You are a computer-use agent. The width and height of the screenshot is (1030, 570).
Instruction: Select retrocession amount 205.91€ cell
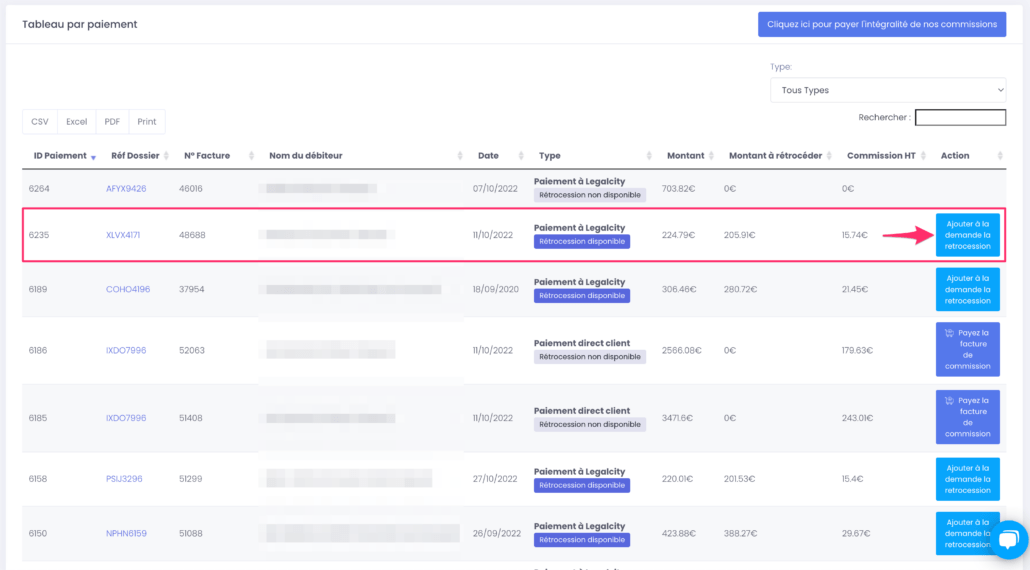(740, 234)
